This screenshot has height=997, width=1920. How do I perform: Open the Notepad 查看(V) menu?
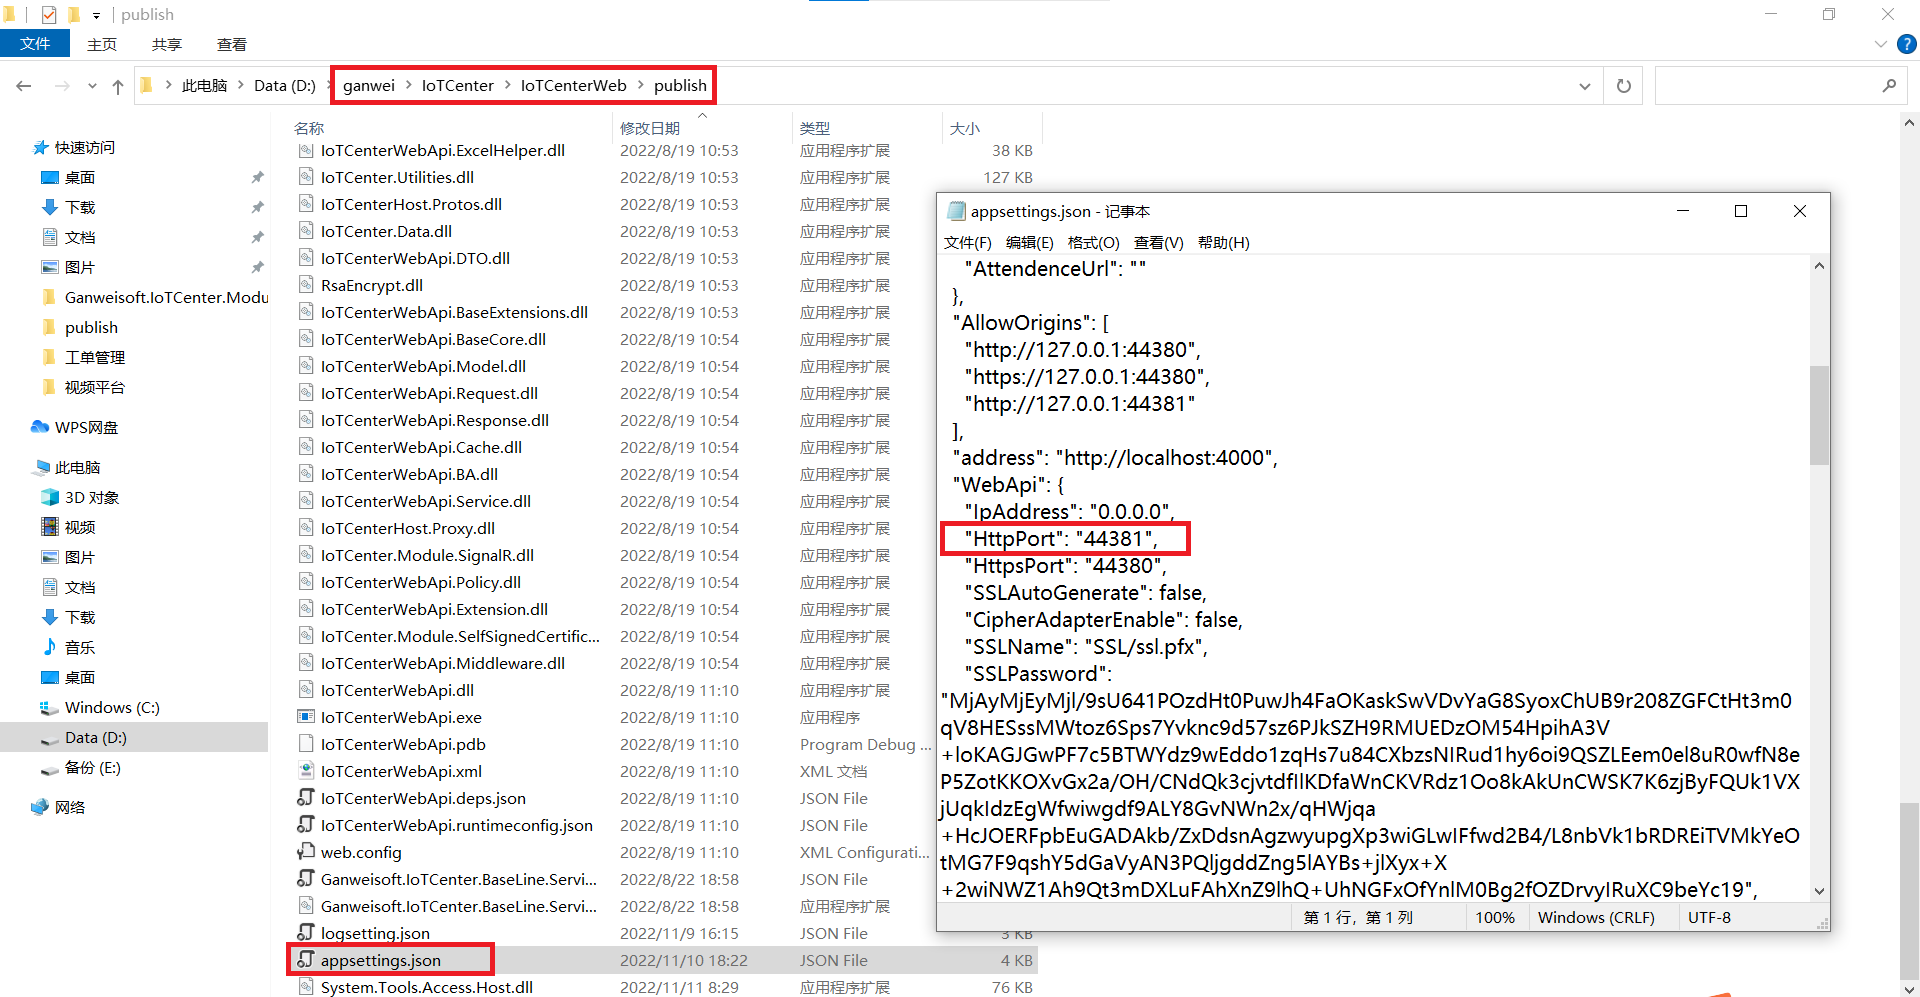click(x=1159, y=242)
